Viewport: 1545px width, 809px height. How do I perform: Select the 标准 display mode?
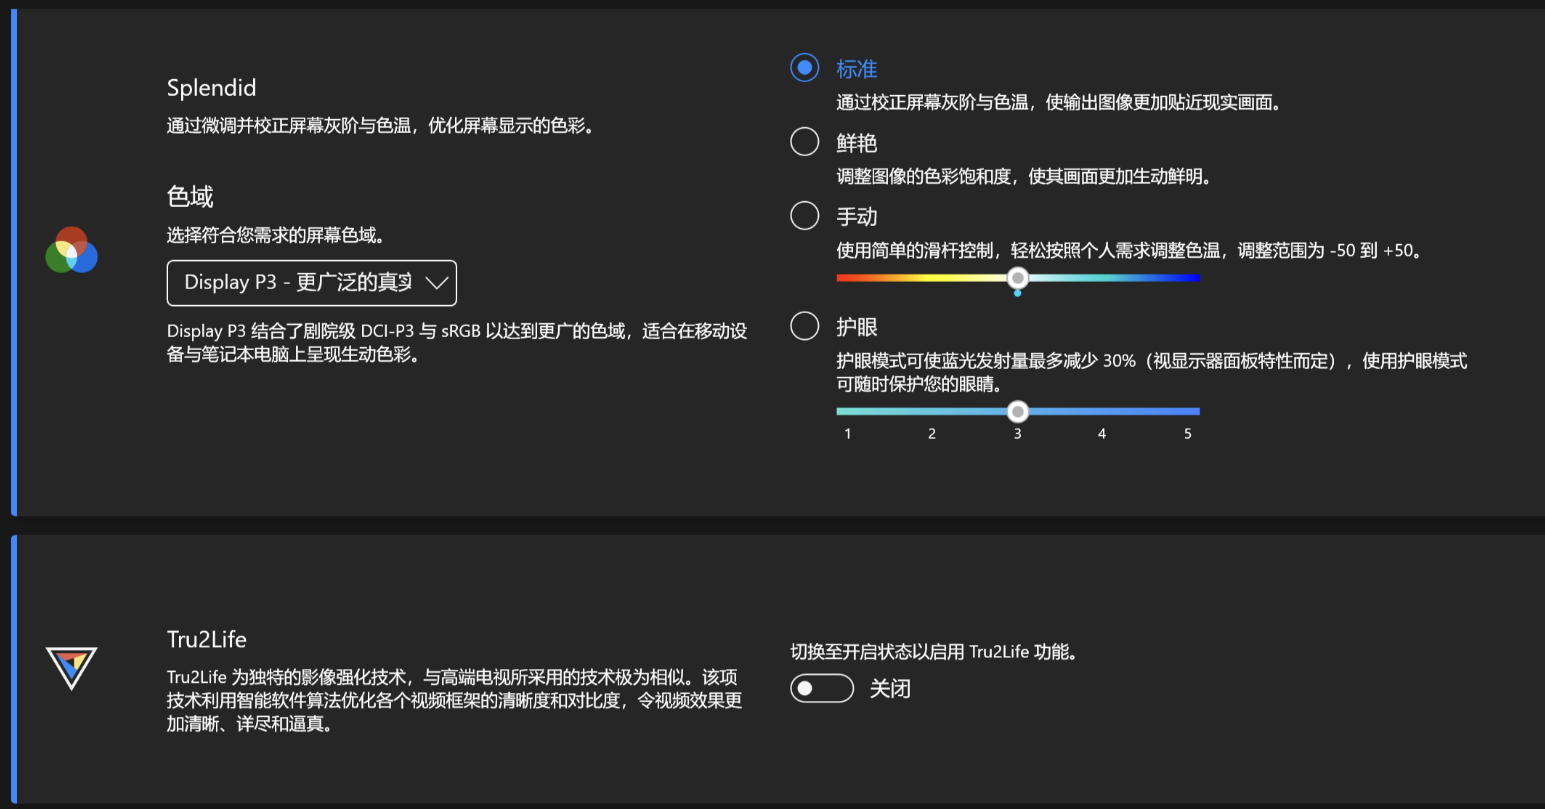click(804, 67)
